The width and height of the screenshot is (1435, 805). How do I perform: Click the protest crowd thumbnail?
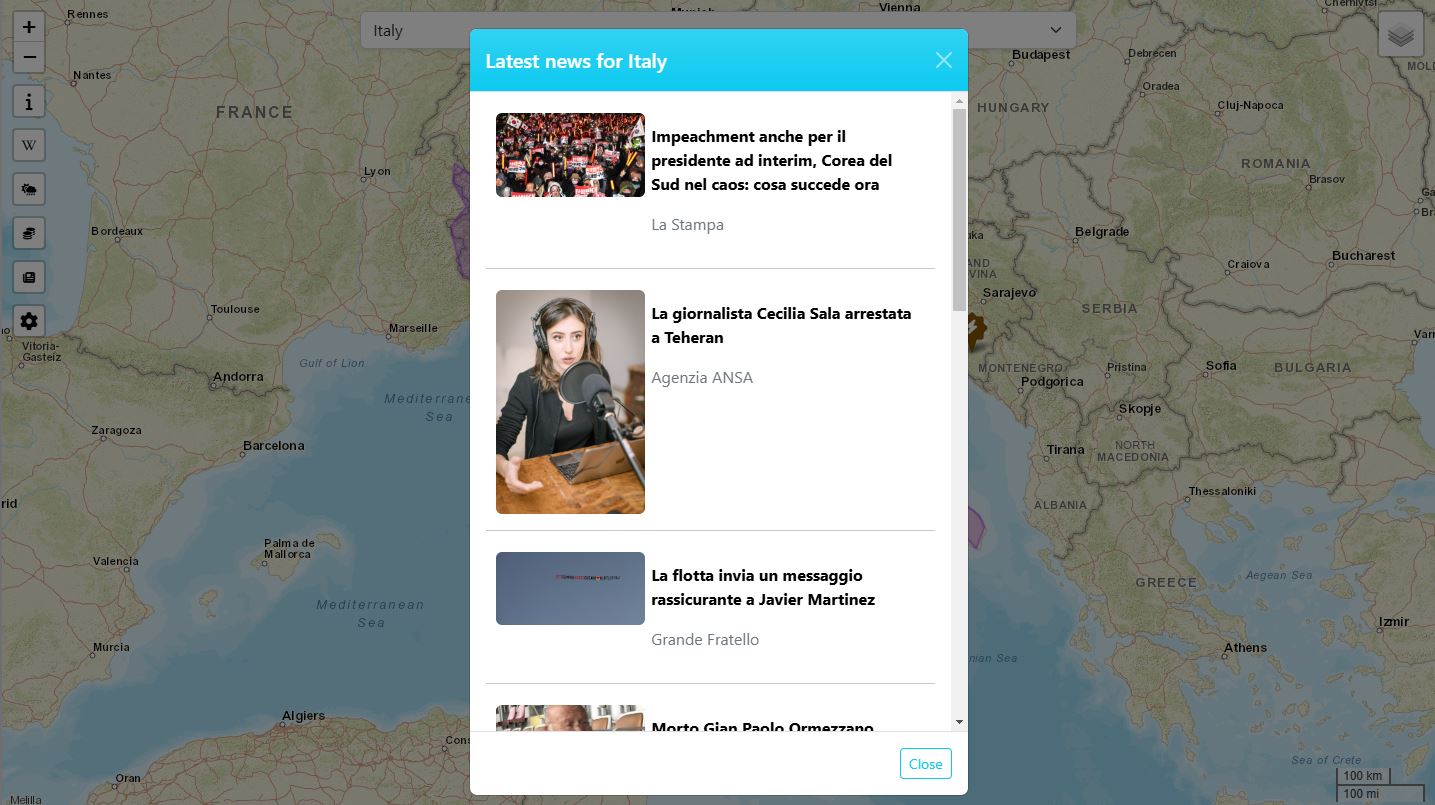point(570,155)
